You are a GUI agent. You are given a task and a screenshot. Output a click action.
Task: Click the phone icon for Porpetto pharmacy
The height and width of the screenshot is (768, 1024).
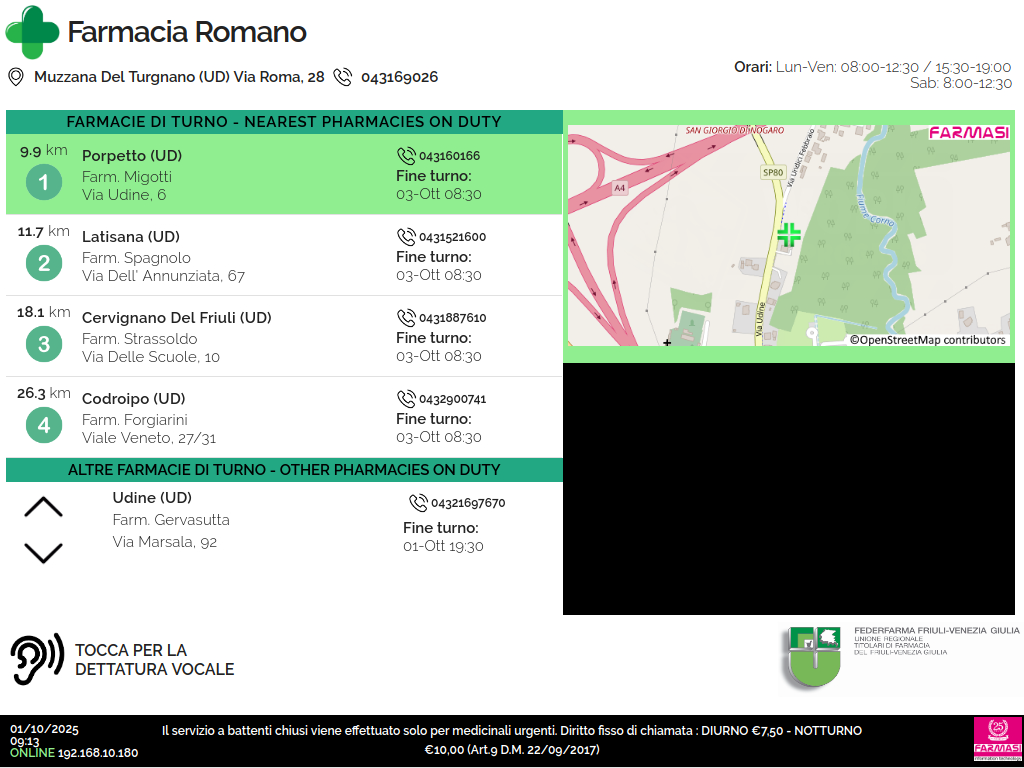(x=406, y=156)
